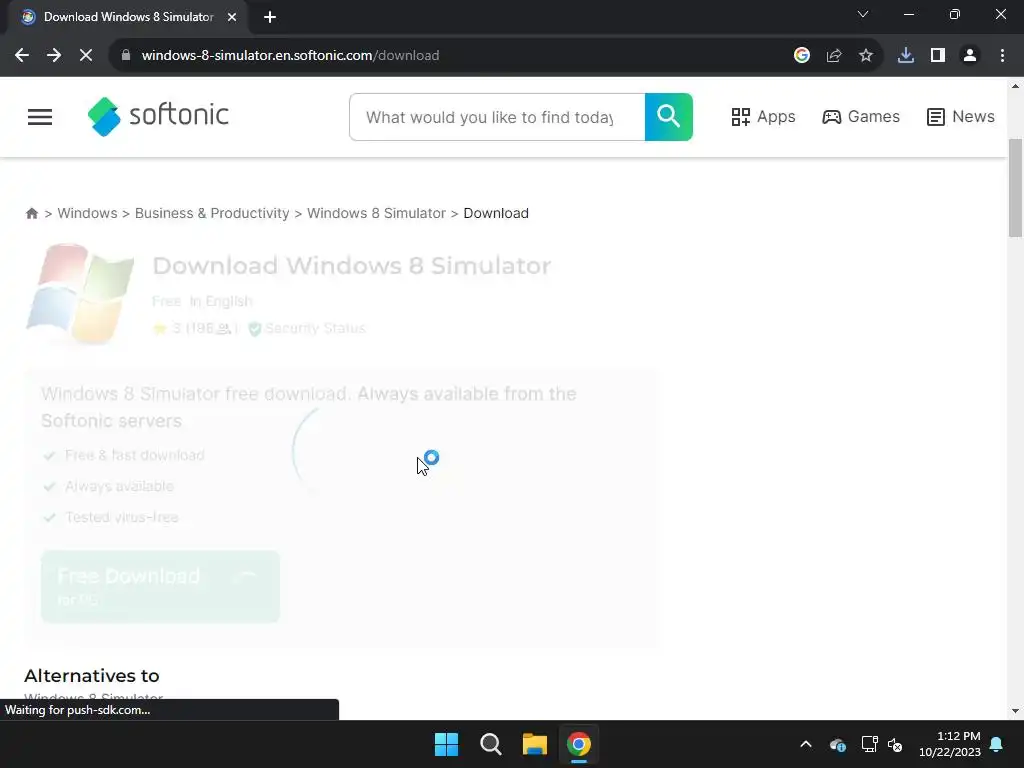The width and height of the screenshot is (1024, 768).
Task: Click the search magnifier button
Action: (x=669, y=117)
